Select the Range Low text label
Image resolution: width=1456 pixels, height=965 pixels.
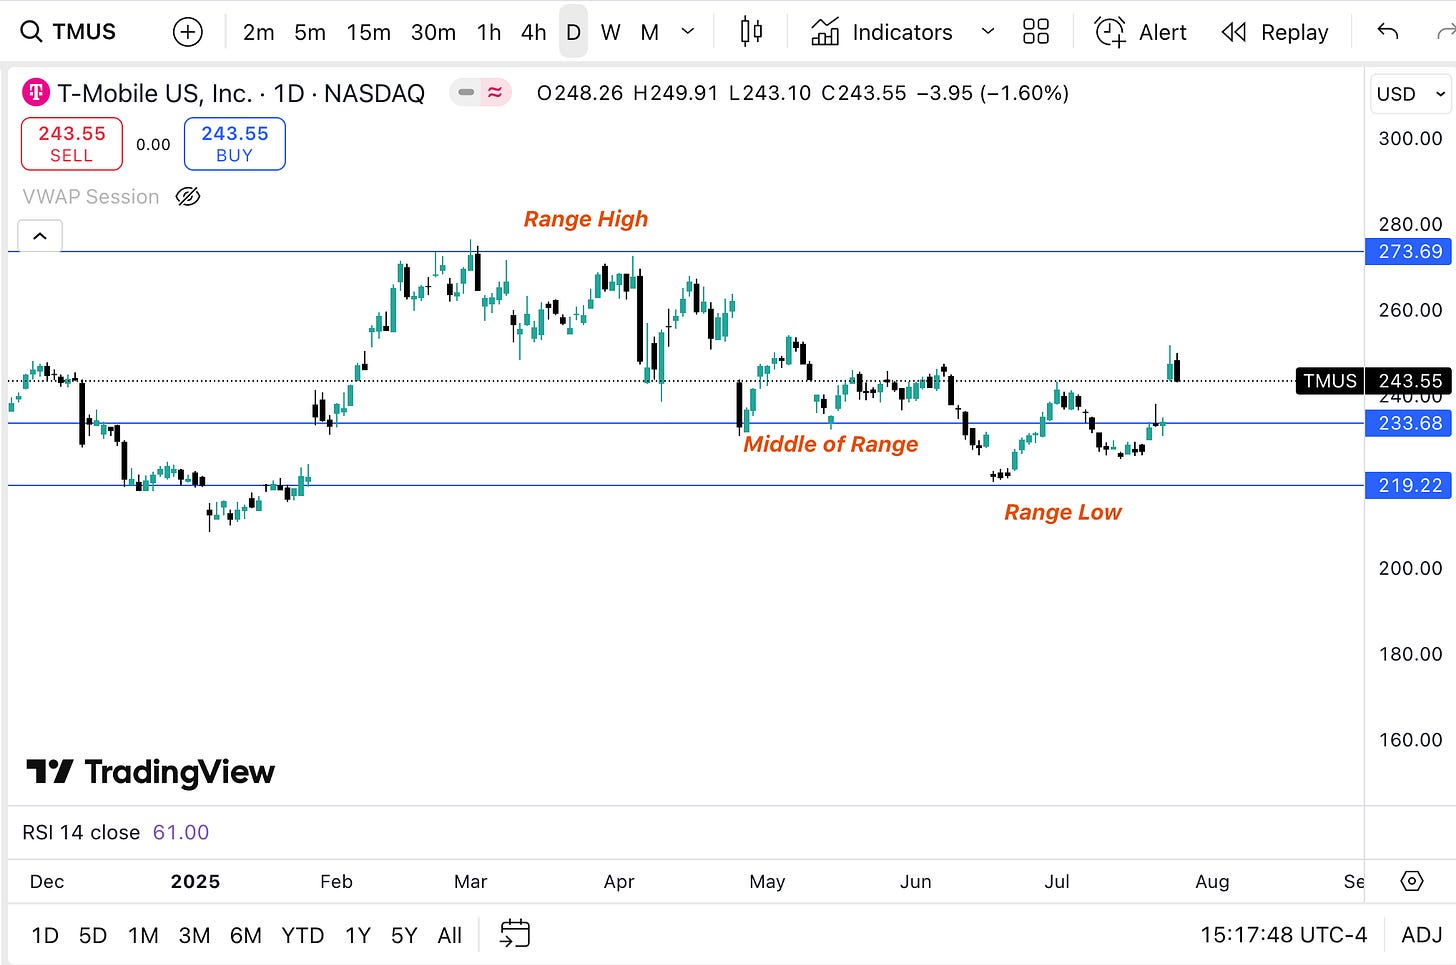[1063, 512]
